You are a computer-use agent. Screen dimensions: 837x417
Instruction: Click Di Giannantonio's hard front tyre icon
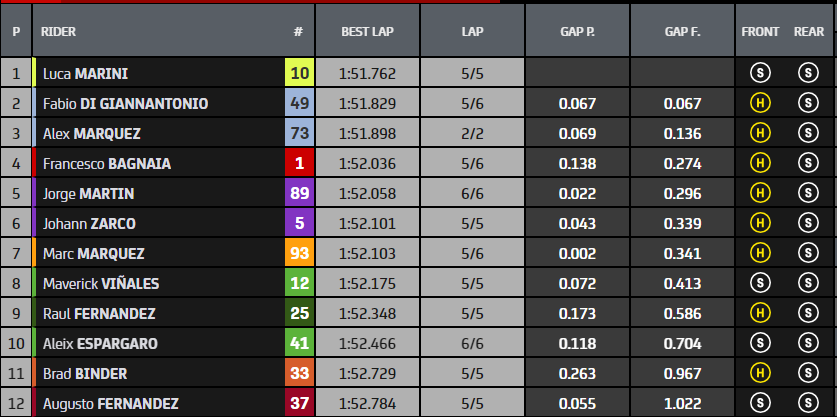click(761, 103)
